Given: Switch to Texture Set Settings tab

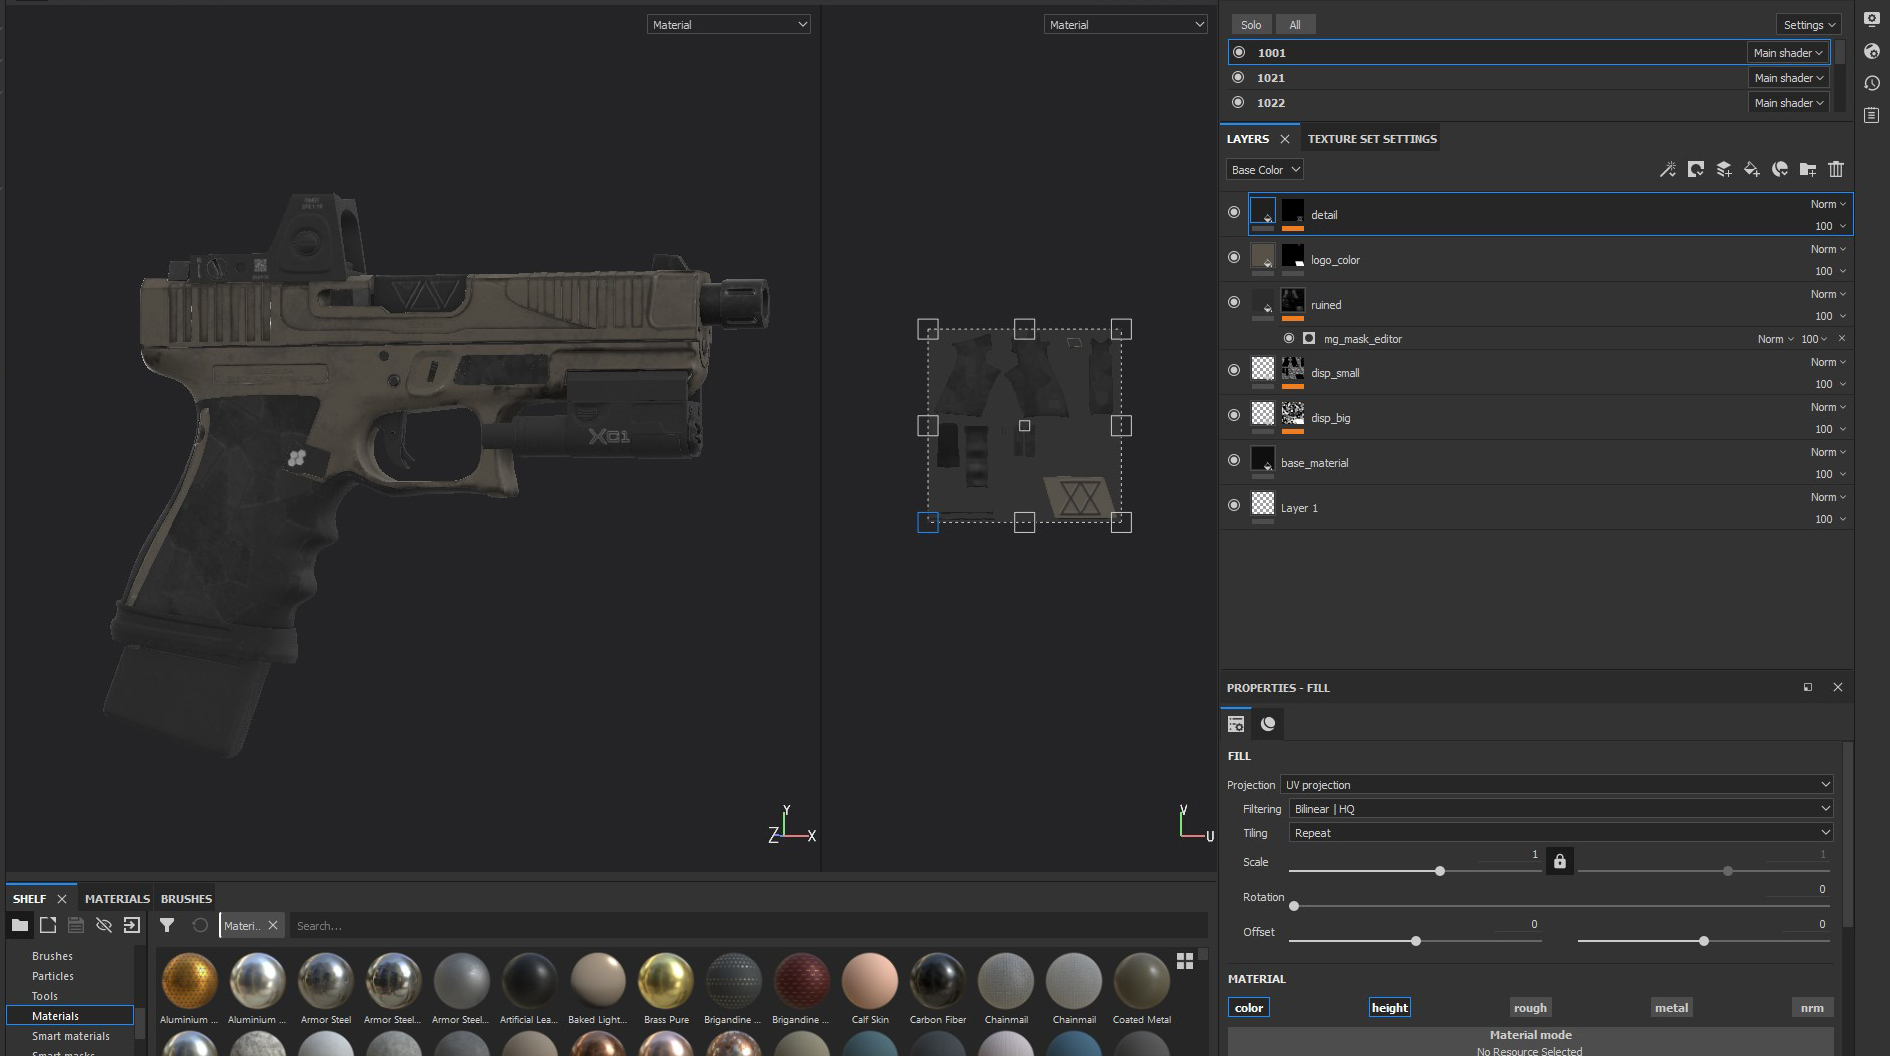Looking at the screenshot, I should pos(1371,139).
